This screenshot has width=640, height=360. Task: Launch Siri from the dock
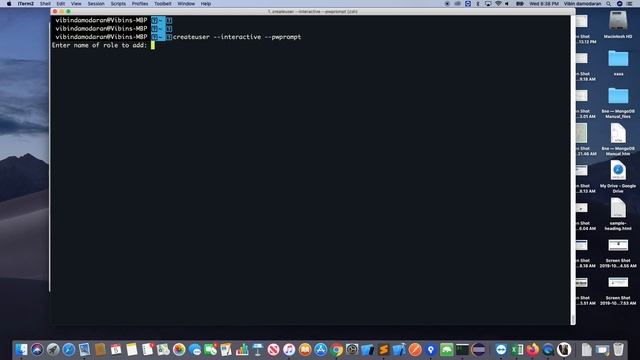point(37,349)
